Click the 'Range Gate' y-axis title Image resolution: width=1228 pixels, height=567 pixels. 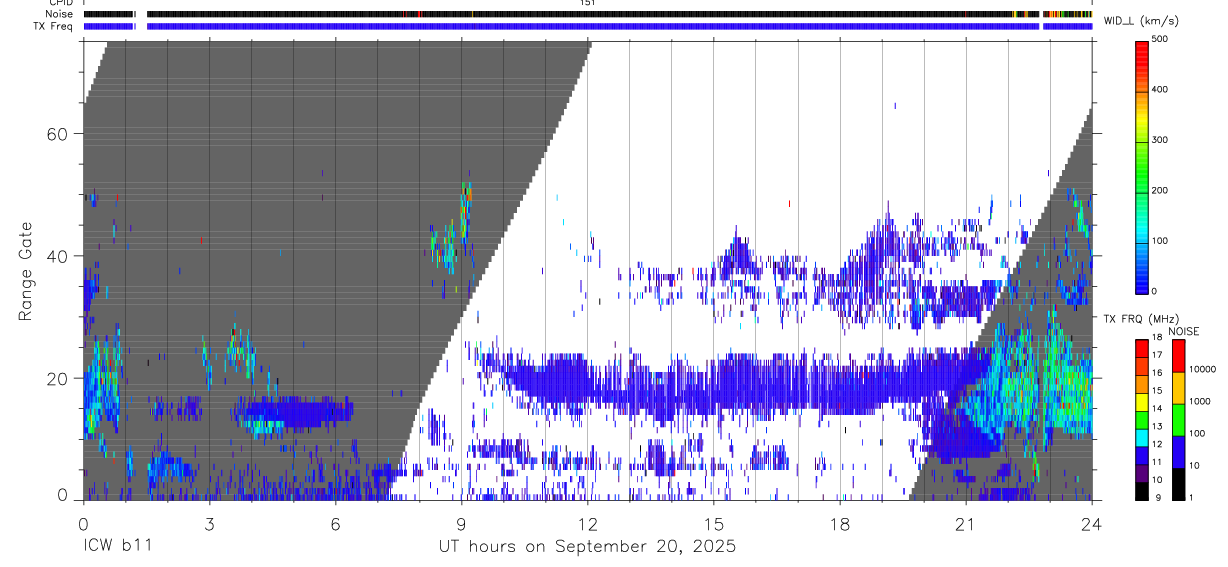pyautogui.click(x=28, y=270)
